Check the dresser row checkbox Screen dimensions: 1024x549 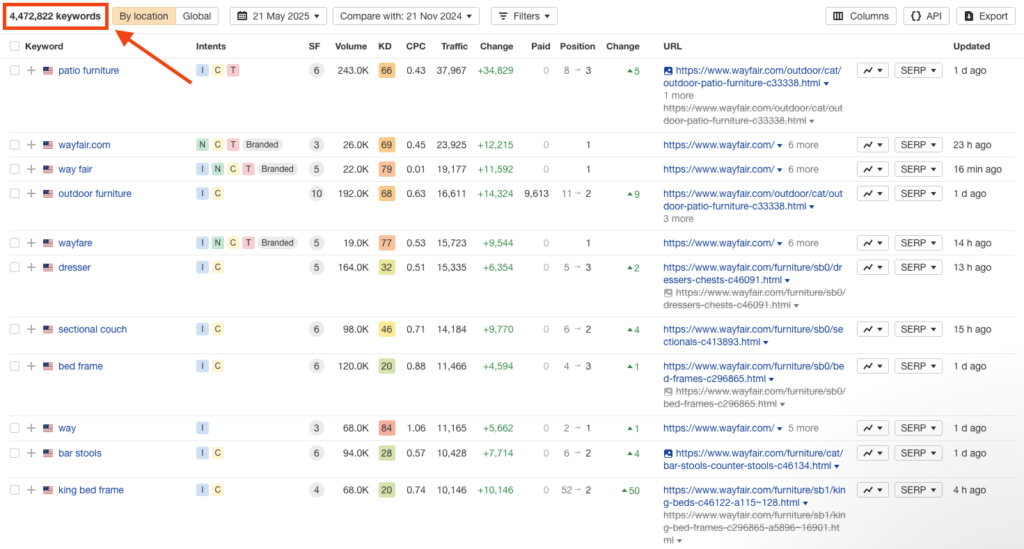tap(14, 268)
